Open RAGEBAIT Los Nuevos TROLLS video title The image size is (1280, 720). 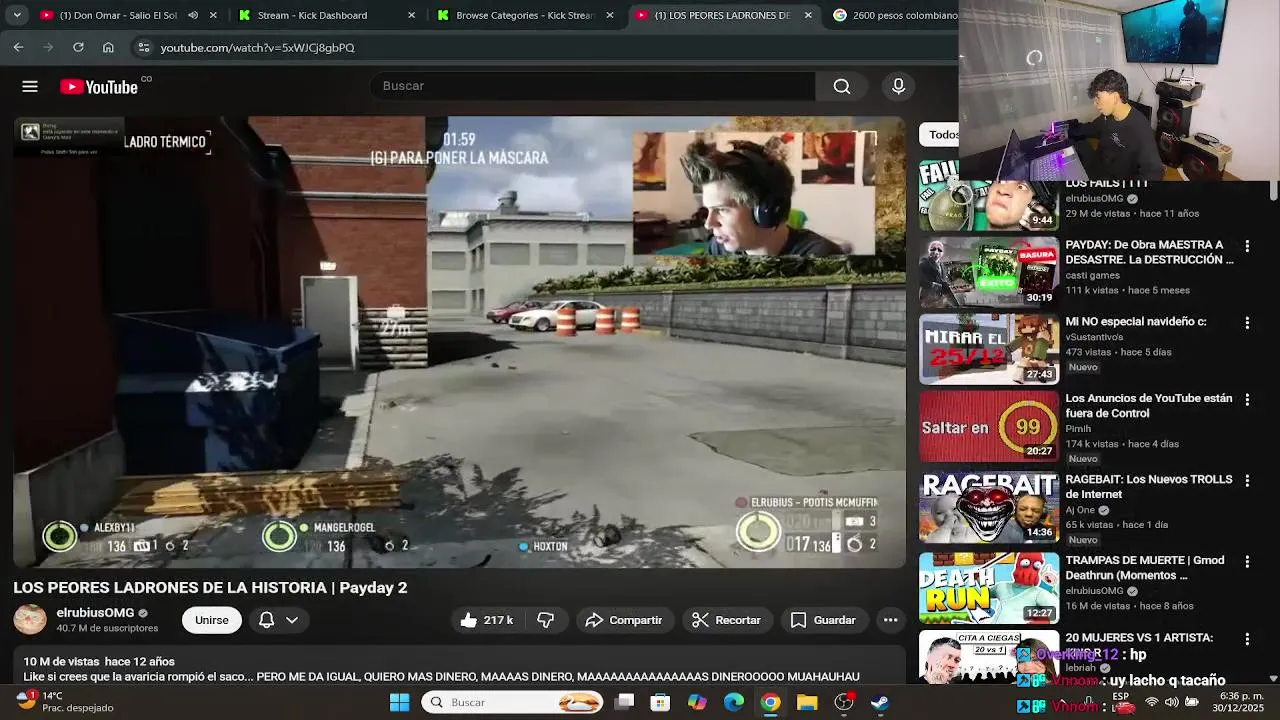(x=1148, y=487)
